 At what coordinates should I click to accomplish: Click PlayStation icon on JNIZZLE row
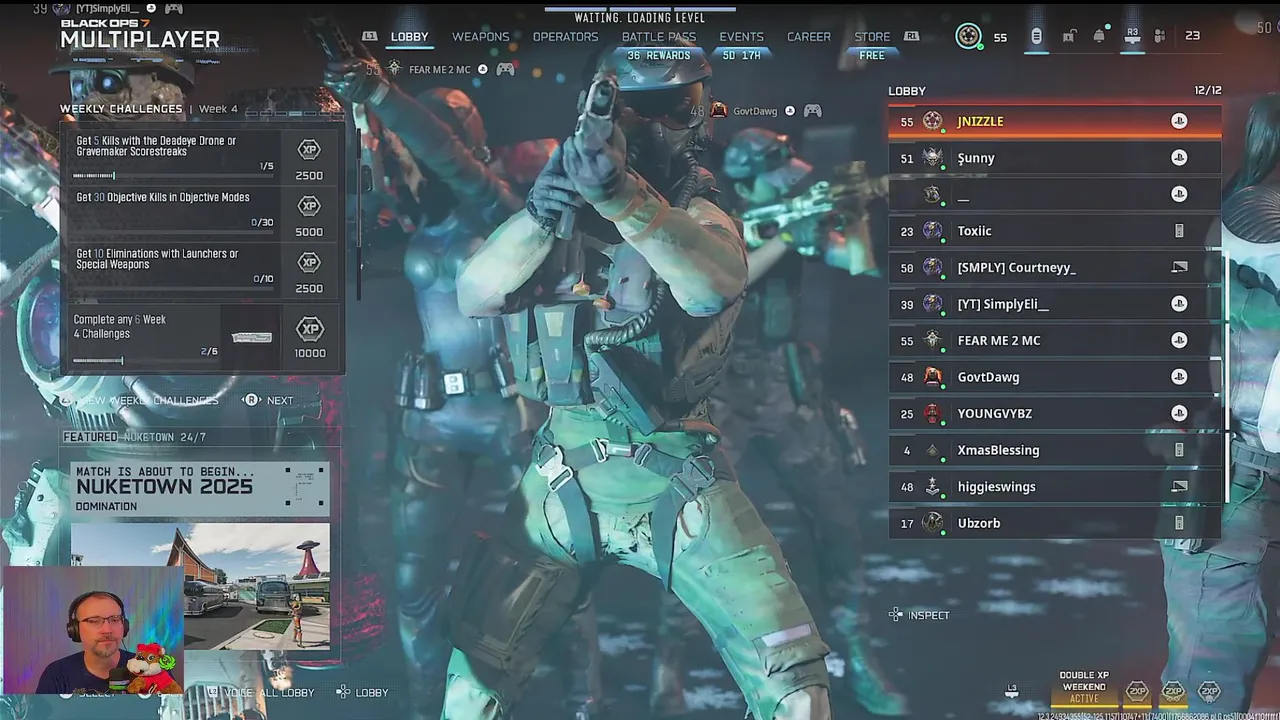pyautogui.click(x=1179, y=121)
